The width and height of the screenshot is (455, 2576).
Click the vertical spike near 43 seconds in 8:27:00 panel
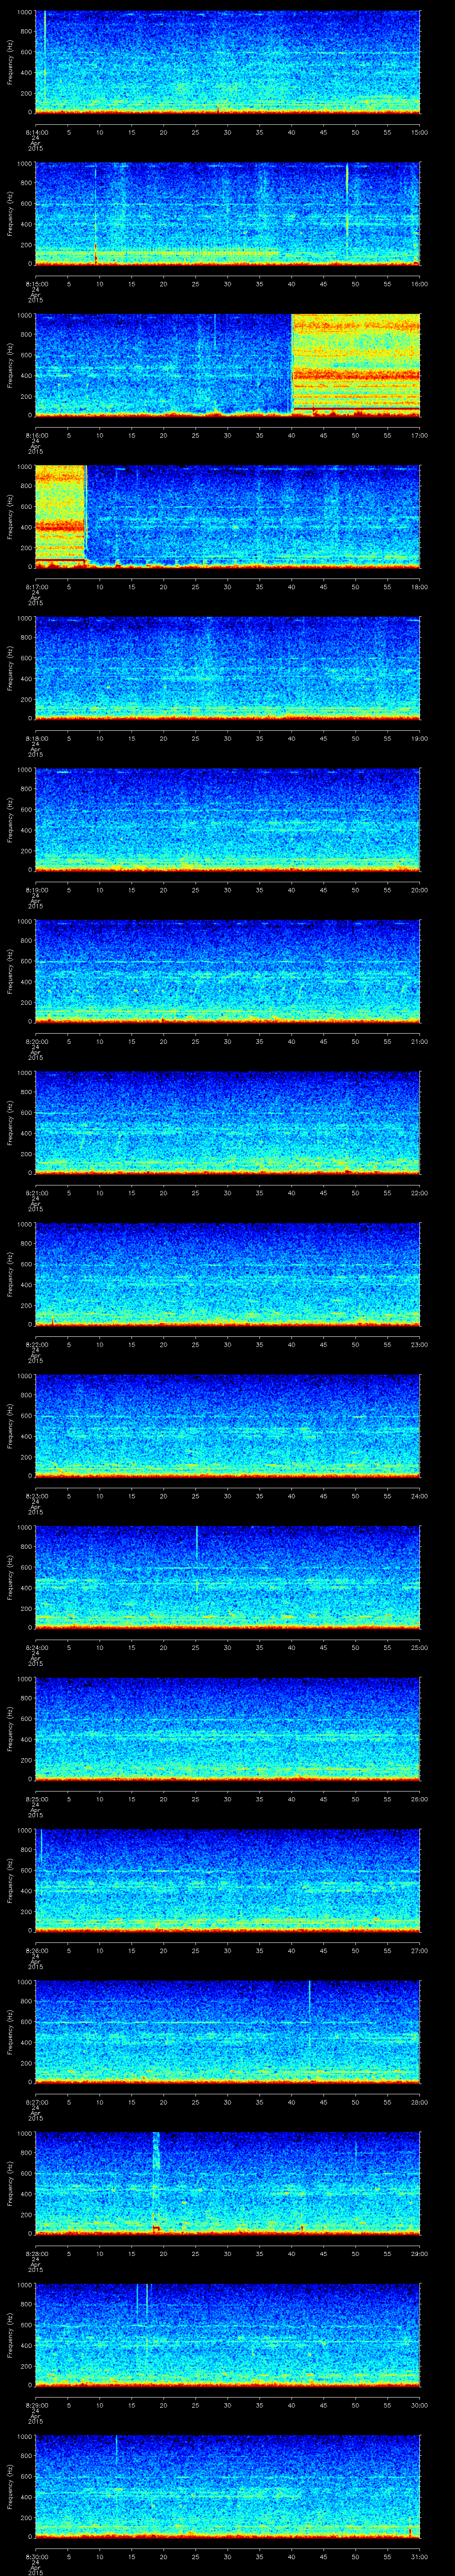[x=310, y=2001]
